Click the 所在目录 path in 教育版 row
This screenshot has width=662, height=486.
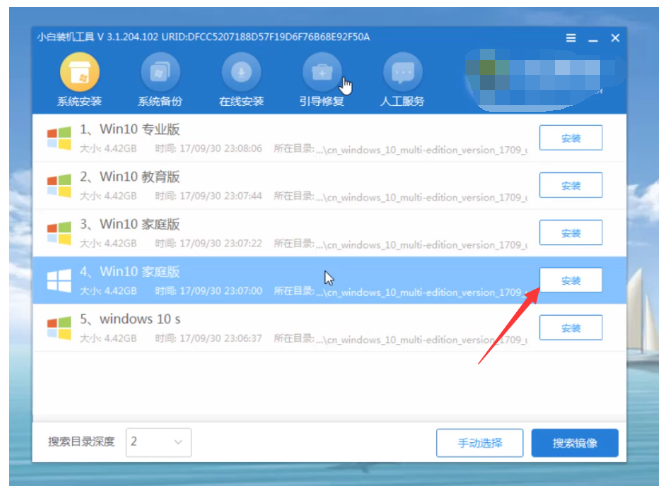[x=400, y=196]
